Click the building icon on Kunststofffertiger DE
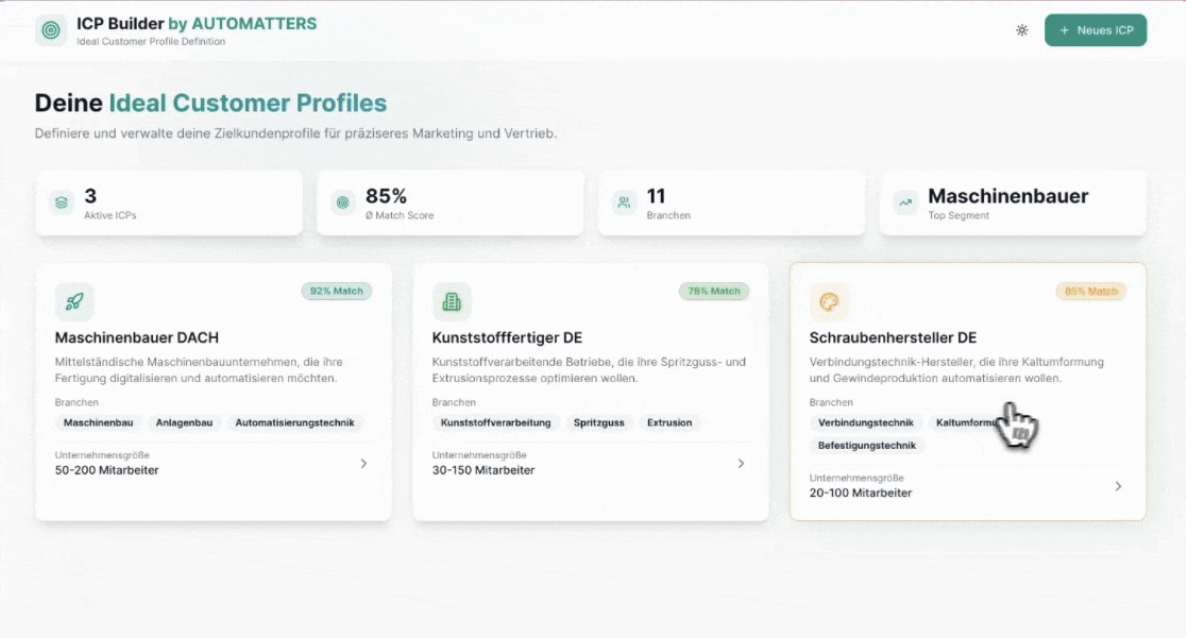Viewport: 1186px width, 638px height. click(452, 302)
